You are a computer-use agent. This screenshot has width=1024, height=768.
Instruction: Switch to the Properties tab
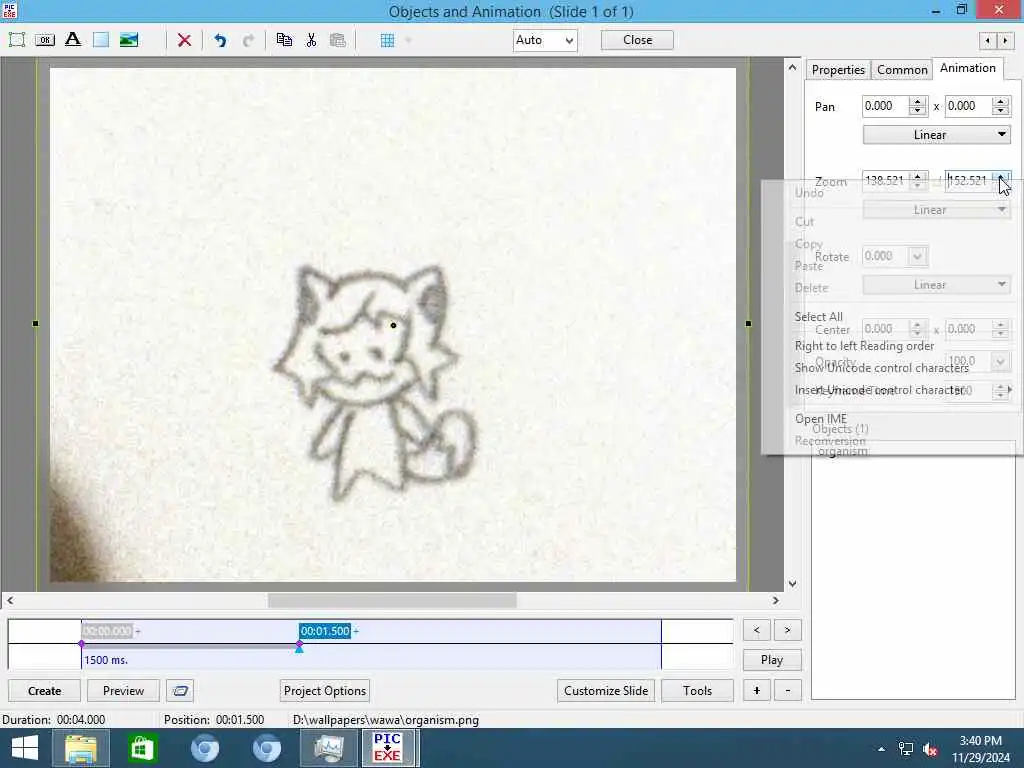pyautogui.click(x=838, y=69)
